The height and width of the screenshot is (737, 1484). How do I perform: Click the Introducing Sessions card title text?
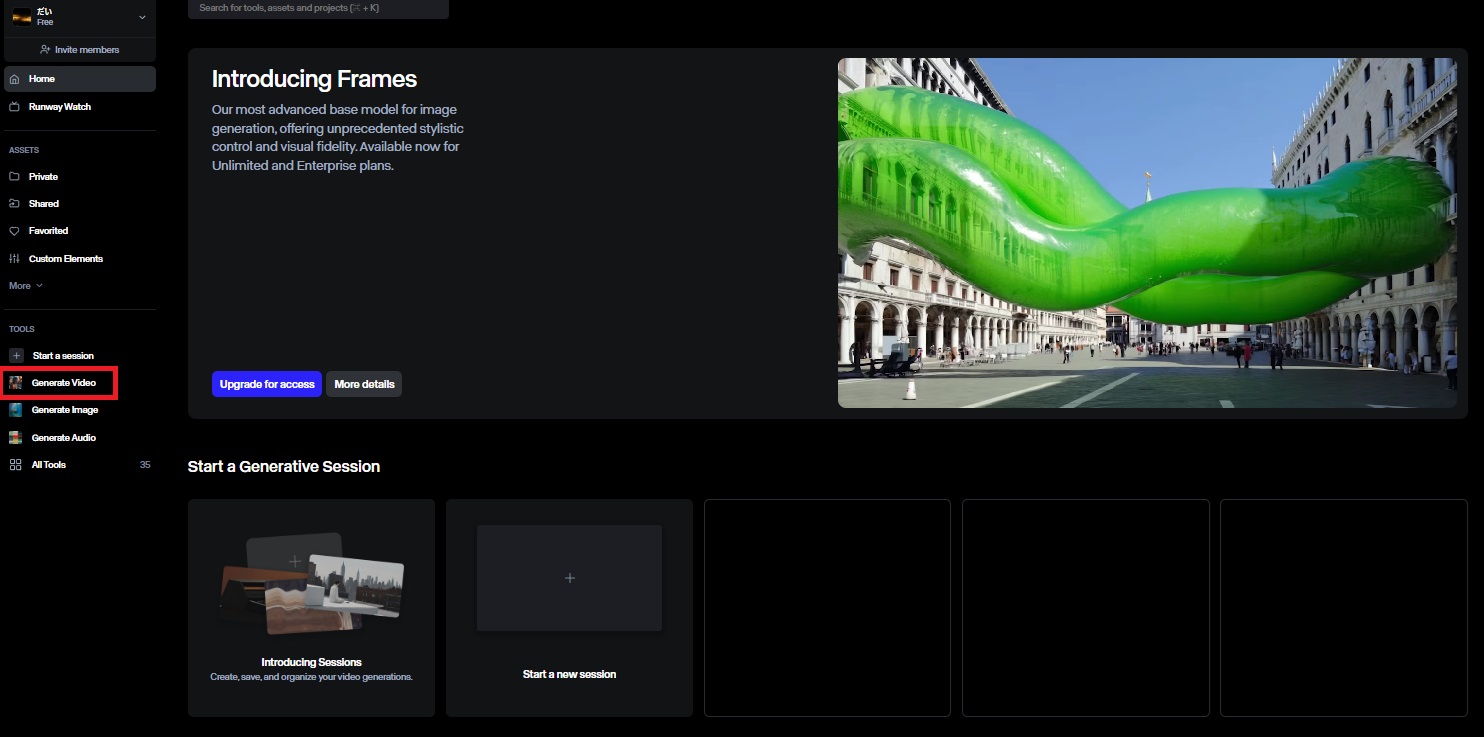pyautogui.click(x=312, y=662)
